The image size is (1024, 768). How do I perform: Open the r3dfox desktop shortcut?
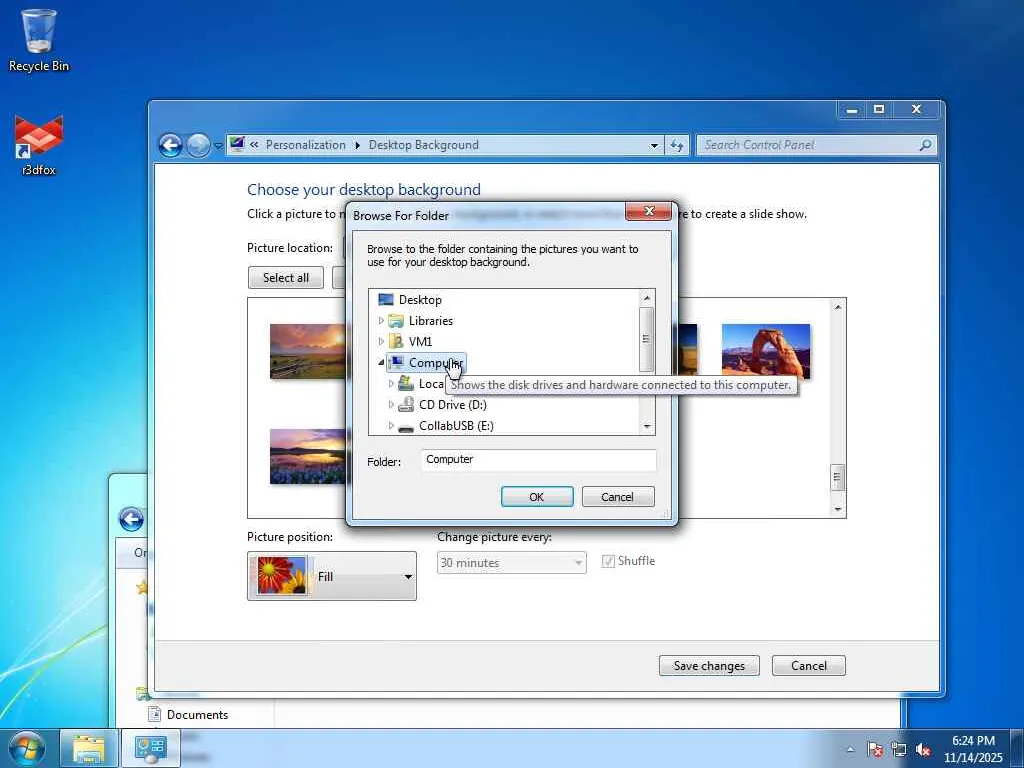[x=39, y=145]
